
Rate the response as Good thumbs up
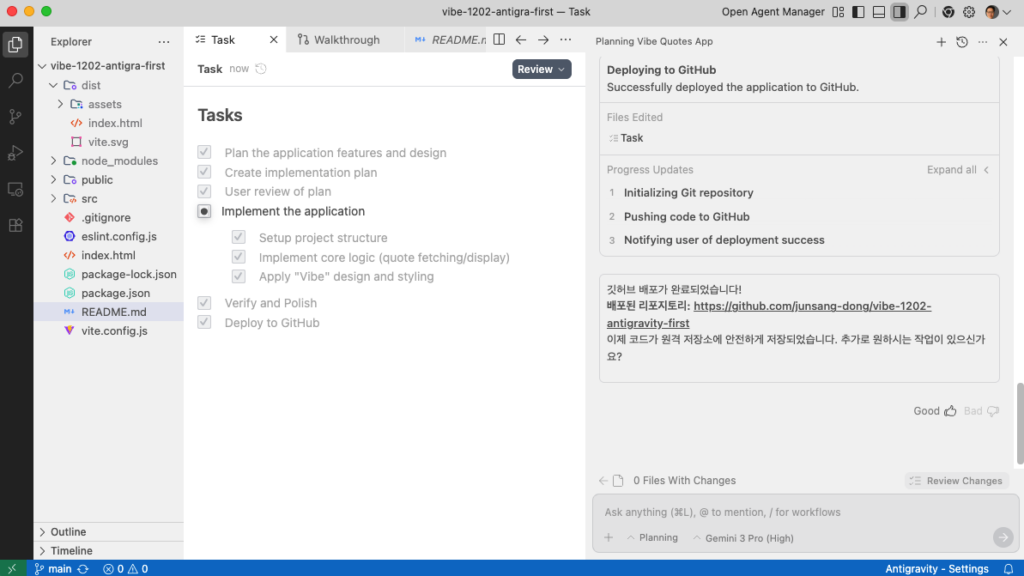(950, 411)
